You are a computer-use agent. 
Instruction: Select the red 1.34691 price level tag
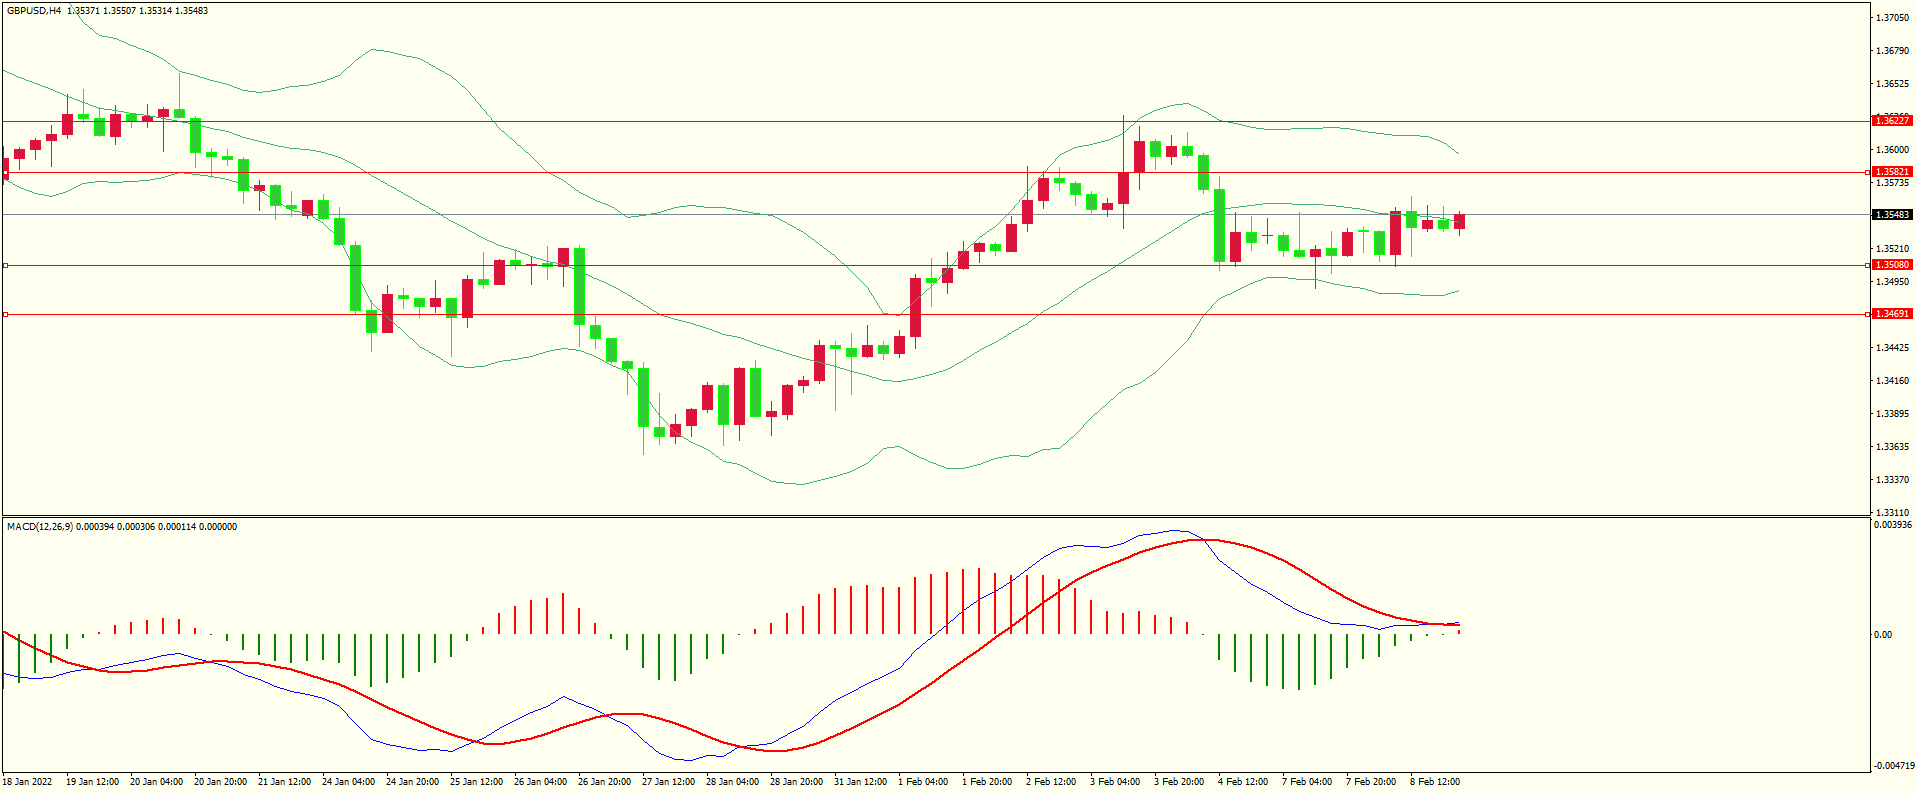click(1891, 314)
